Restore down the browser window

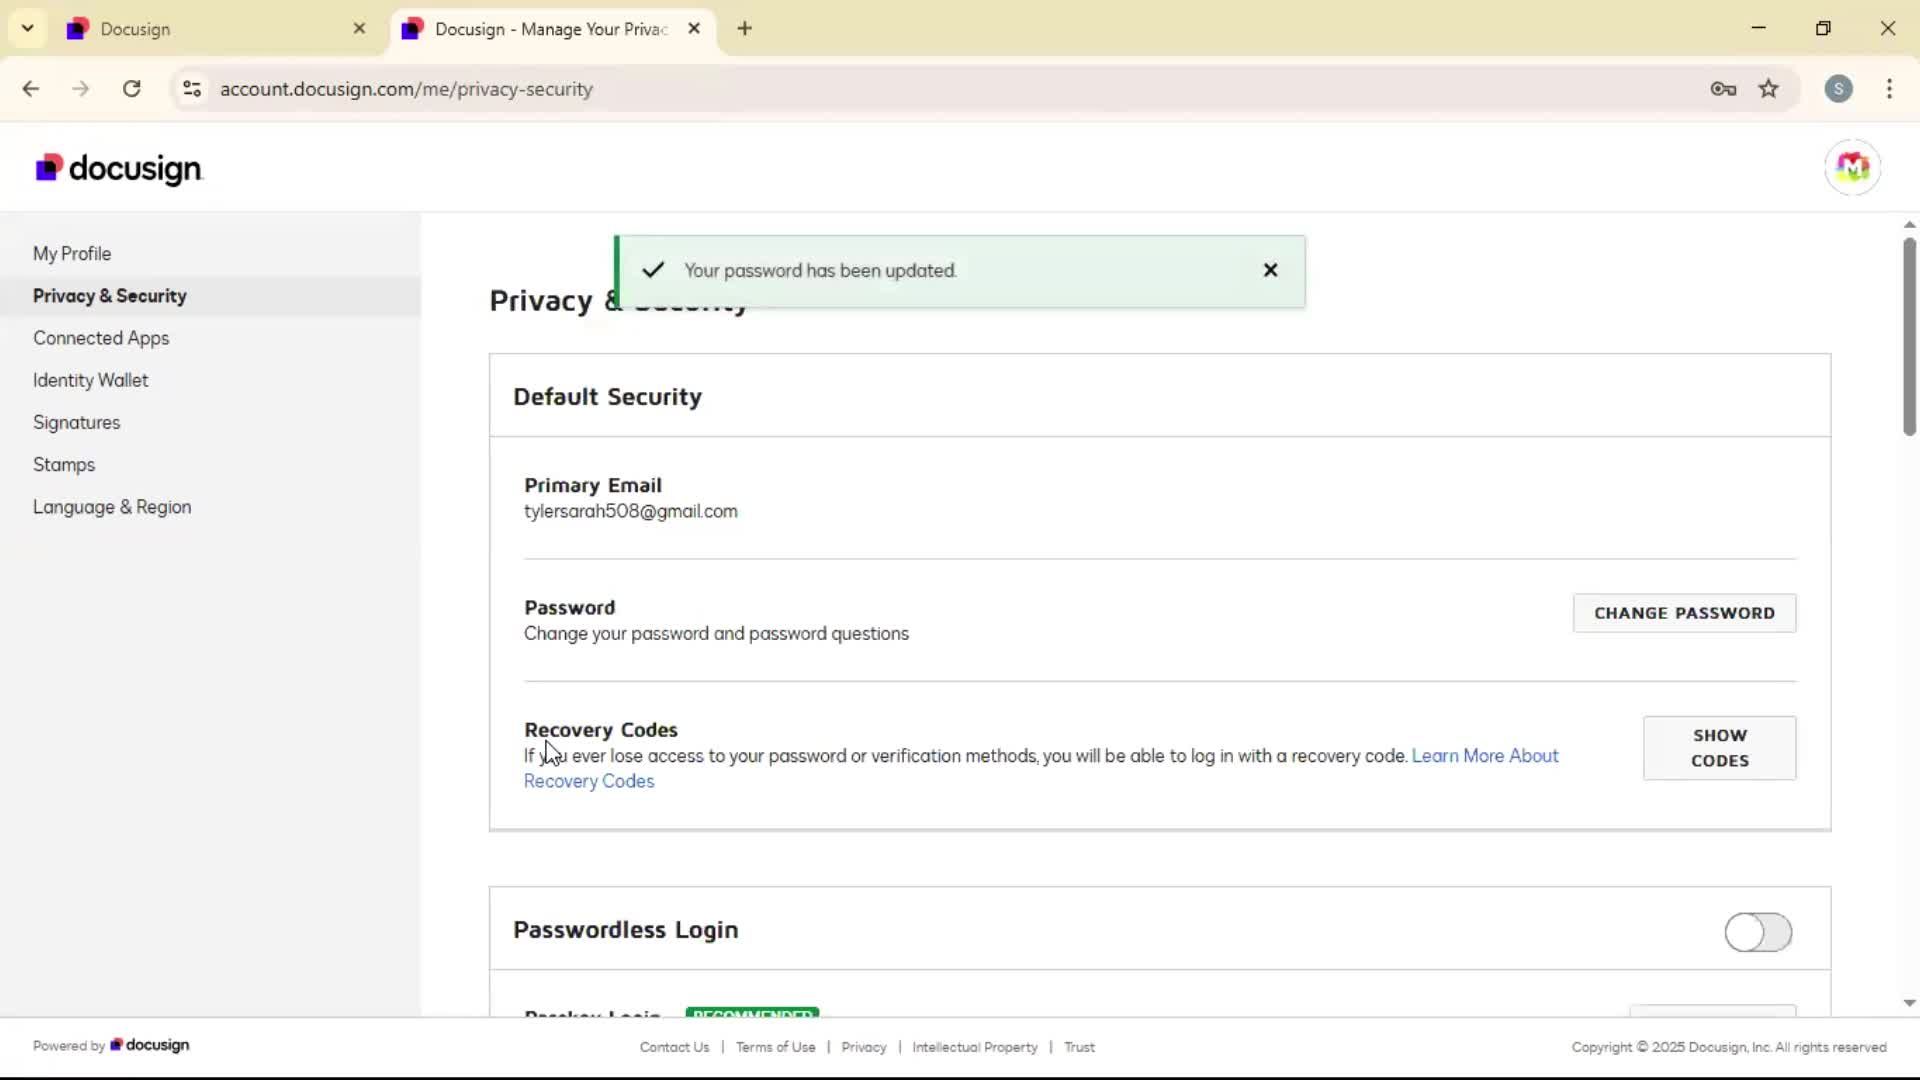tap(1823, 28)
